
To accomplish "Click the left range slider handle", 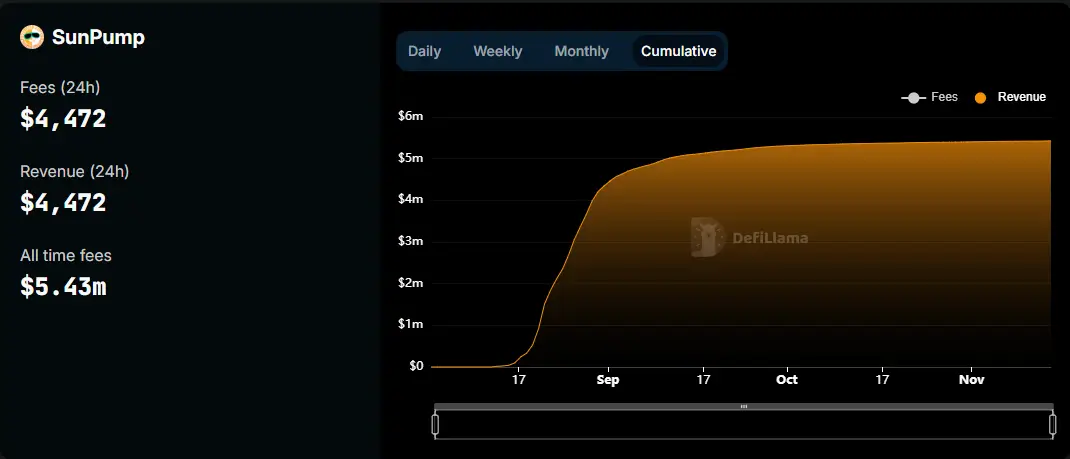I will [x=435, y=424].
